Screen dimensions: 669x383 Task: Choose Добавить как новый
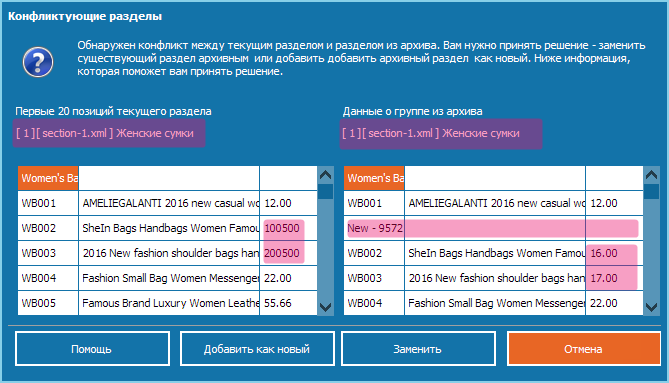[x=257, y=348]
